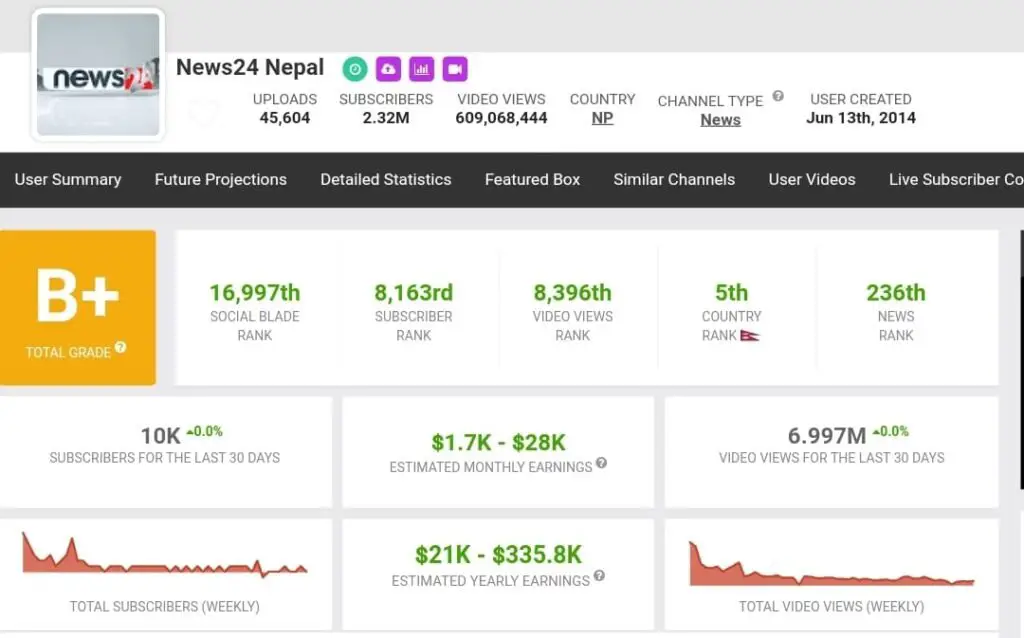Click the 8,163rd subscriber rank

point(413,293)
